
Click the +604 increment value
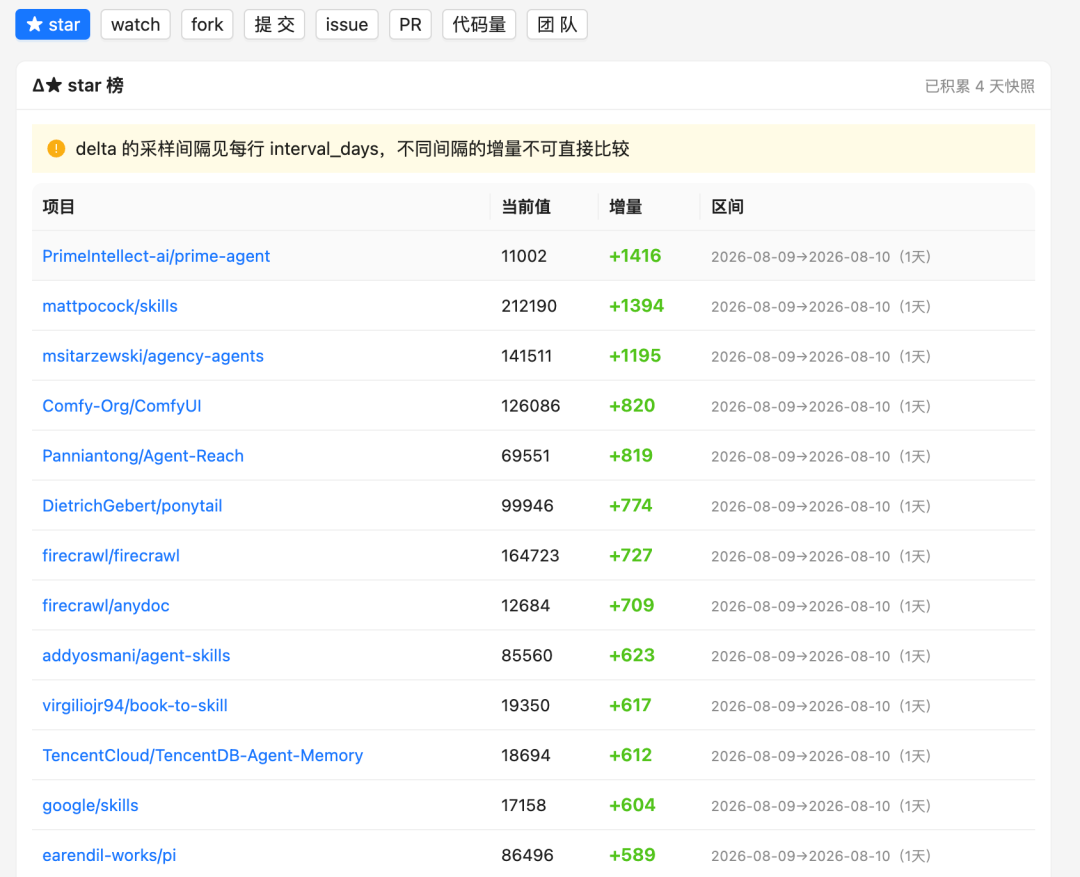632,805
